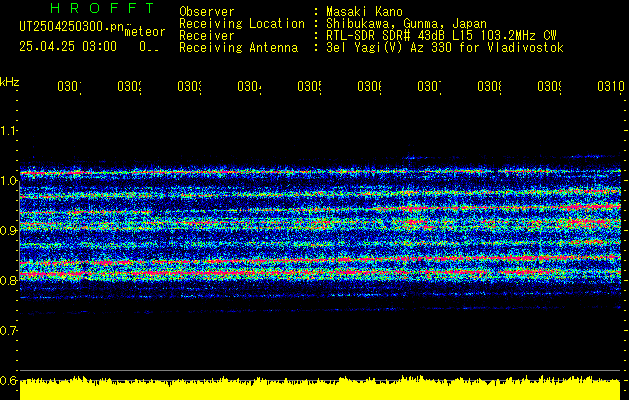Click the name Masaki Kano
629x400 pixels.
tap(364, 12)
